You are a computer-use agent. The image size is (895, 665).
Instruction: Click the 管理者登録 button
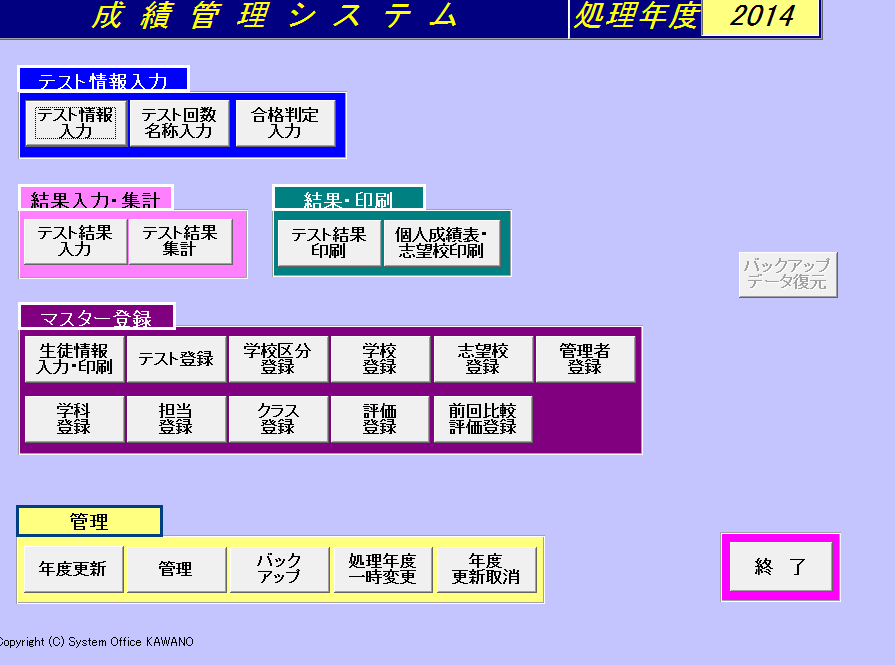point(585,359)
